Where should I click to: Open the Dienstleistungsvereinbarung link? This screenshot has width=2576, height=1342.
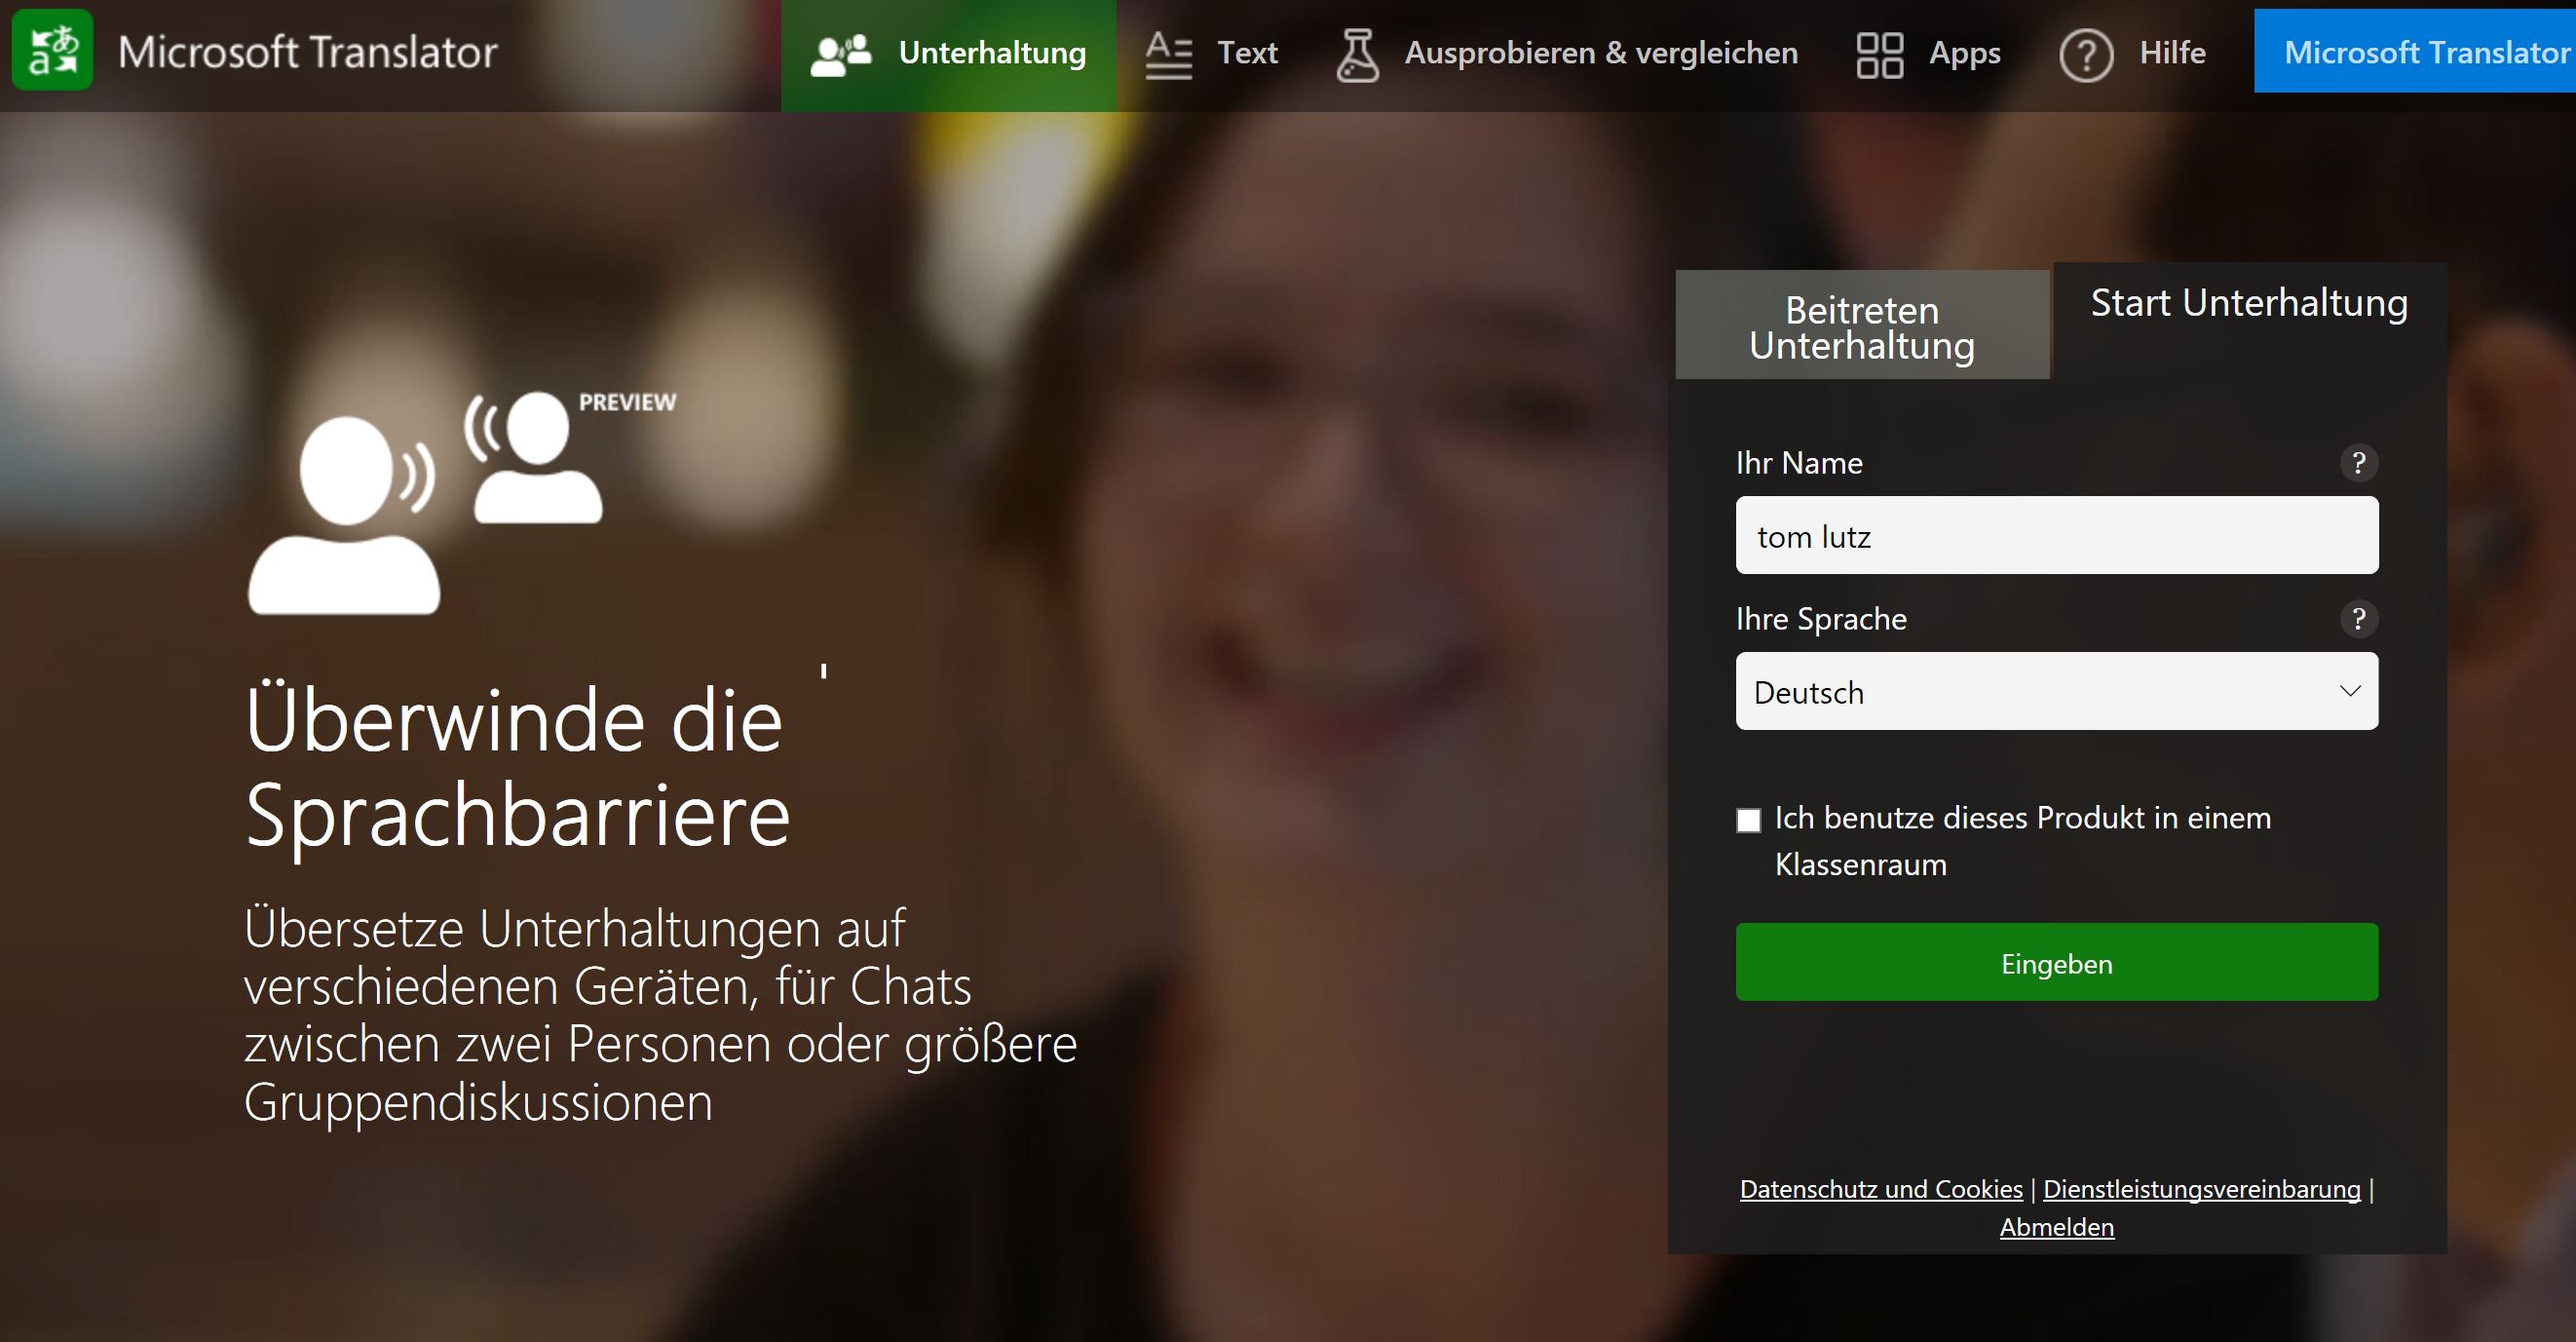coord(2201,1189)
